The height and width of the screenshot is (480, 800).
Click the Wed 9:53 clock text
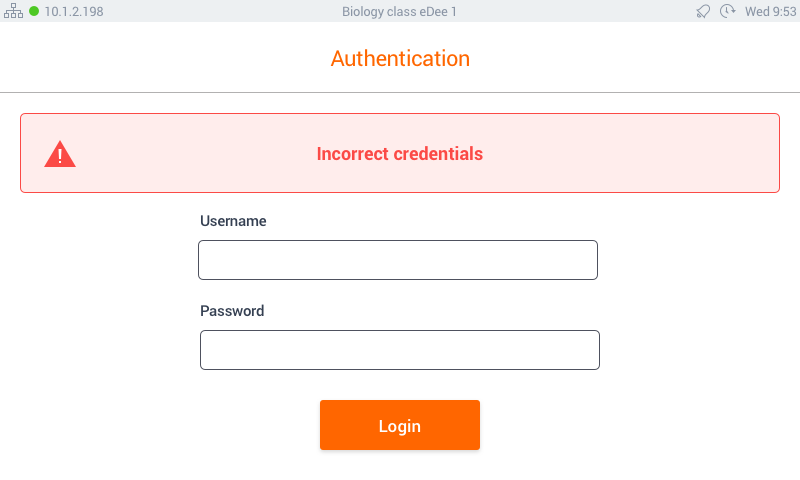[x=770, y=11]
